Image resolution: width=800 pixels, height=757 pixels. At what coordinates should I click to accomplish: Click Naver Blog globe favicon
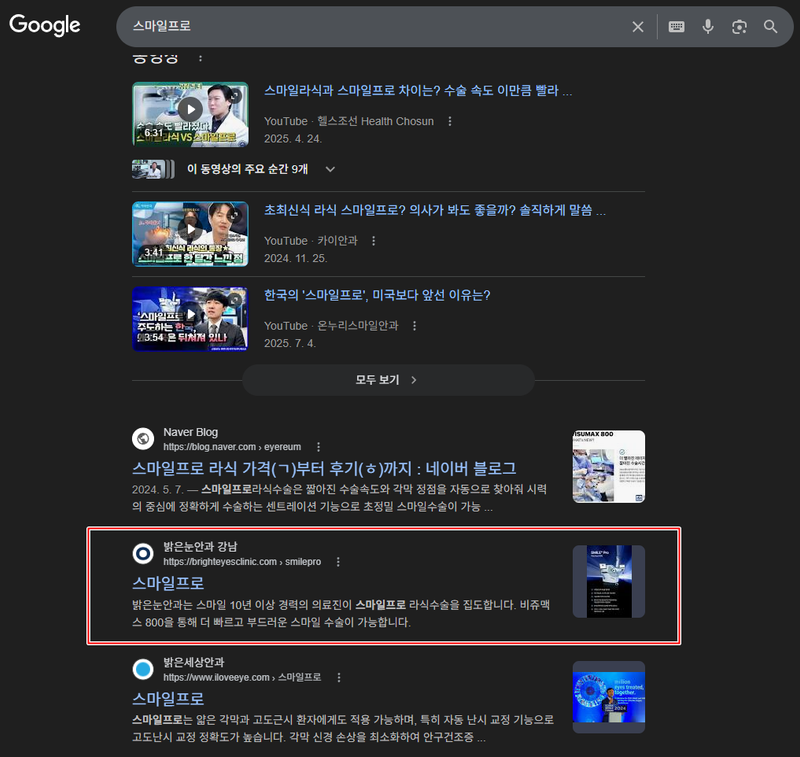coord(143,439)
